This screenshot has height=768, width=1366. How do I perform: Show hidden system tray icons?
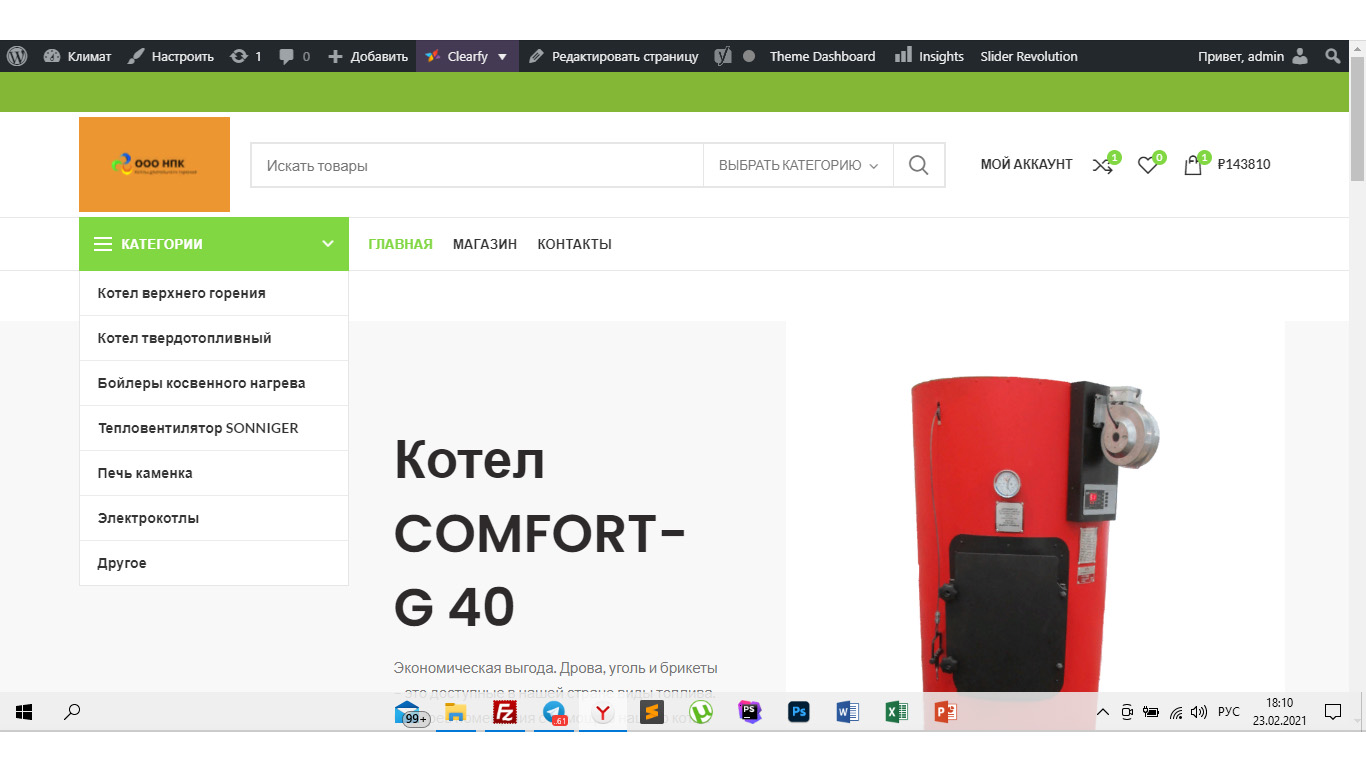(x=1103, y=712)
